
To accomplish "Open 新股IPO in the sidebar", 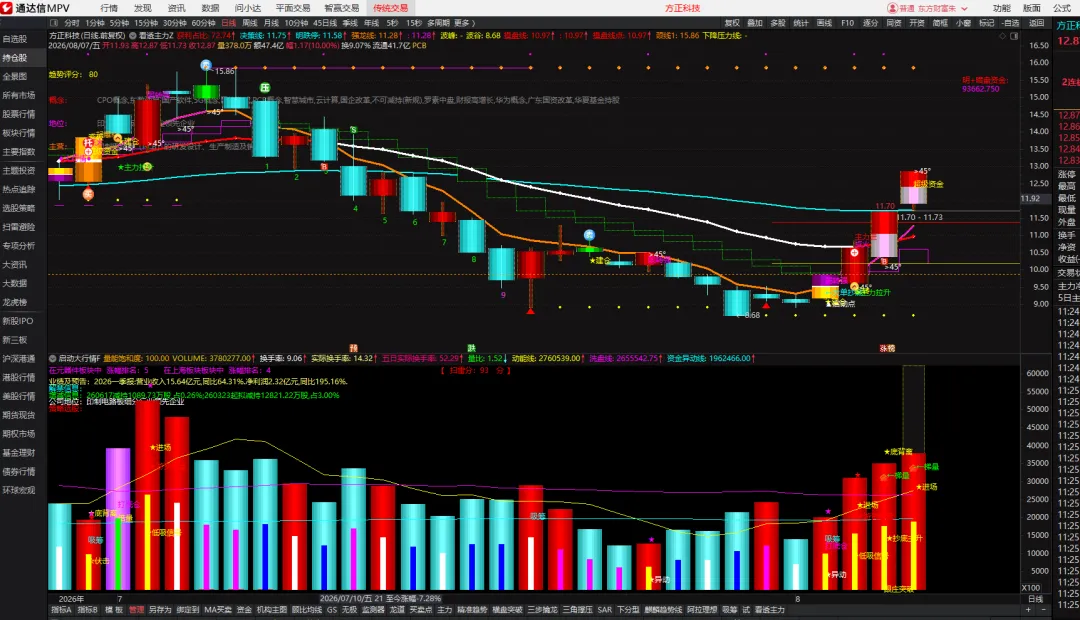I will point(18,321).
